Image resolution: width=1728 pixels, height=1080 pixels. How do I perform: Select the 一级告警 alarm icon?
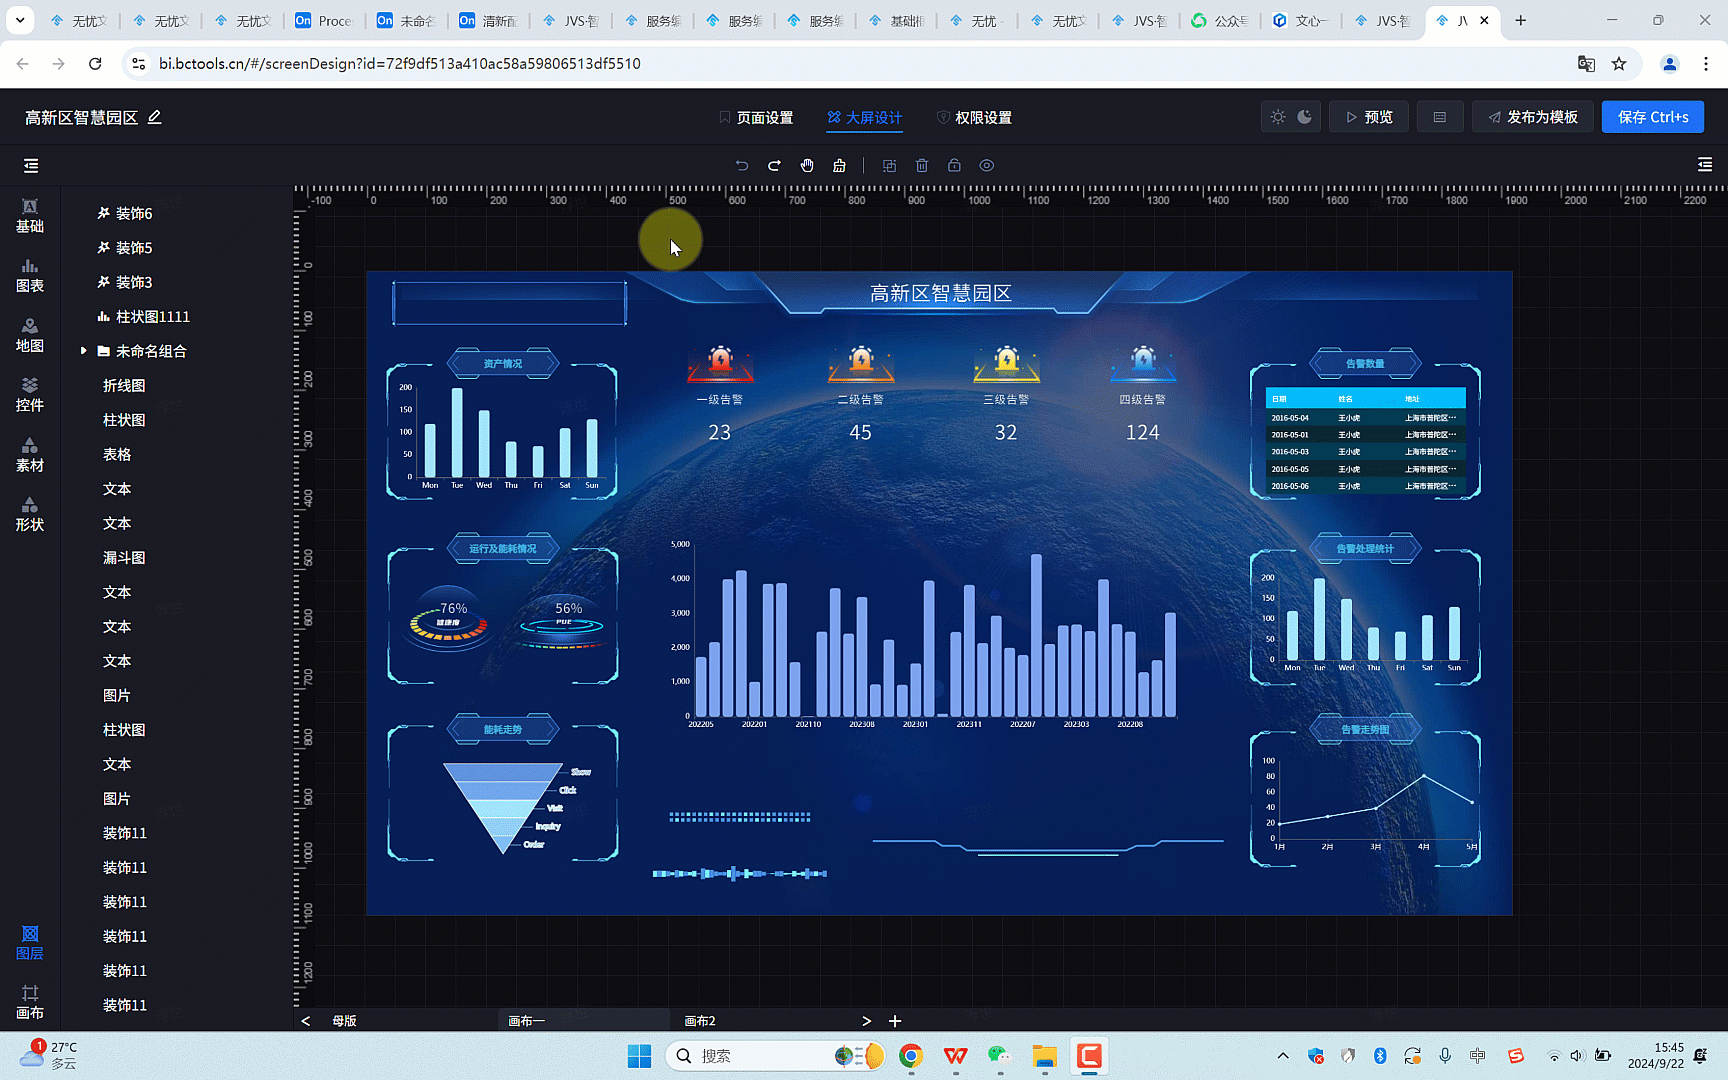tap(720, 363)
